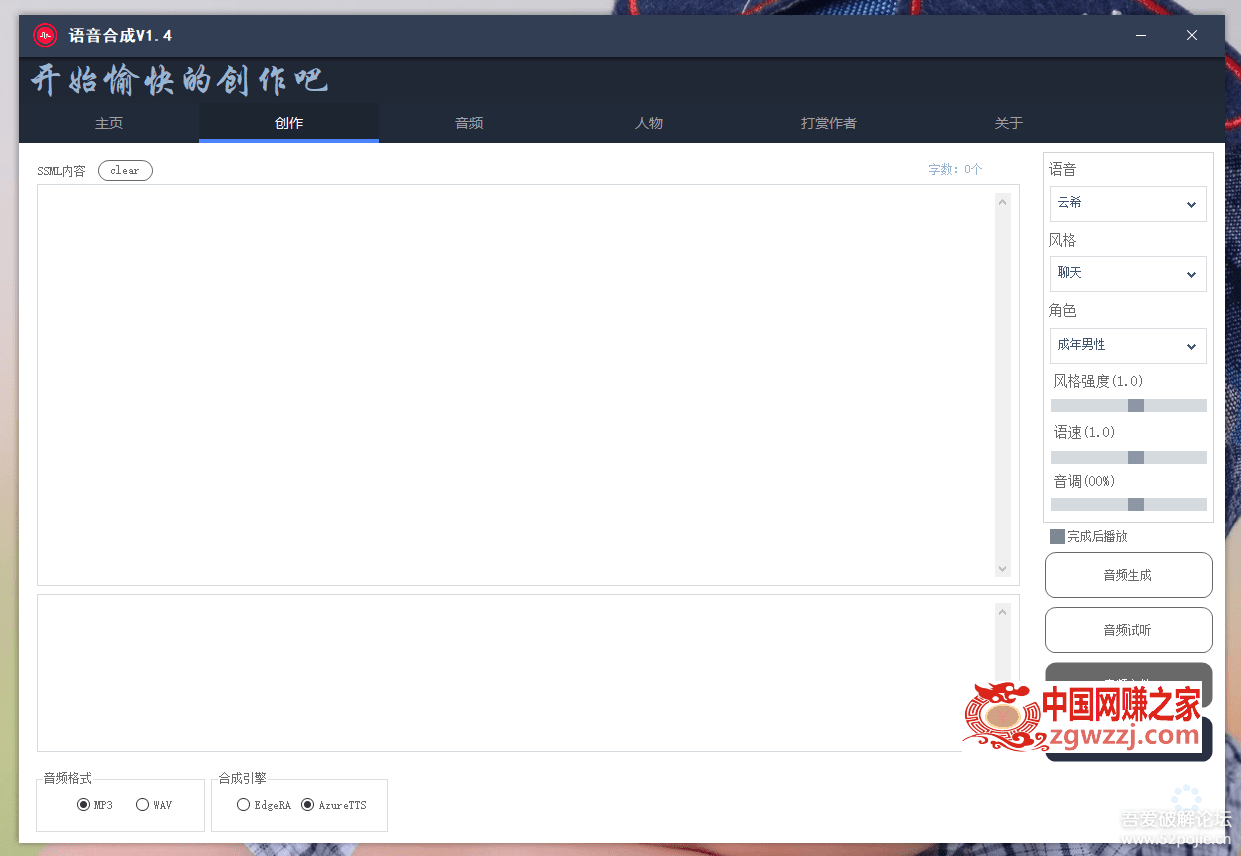Open the 音频 tab

[469, 123]
